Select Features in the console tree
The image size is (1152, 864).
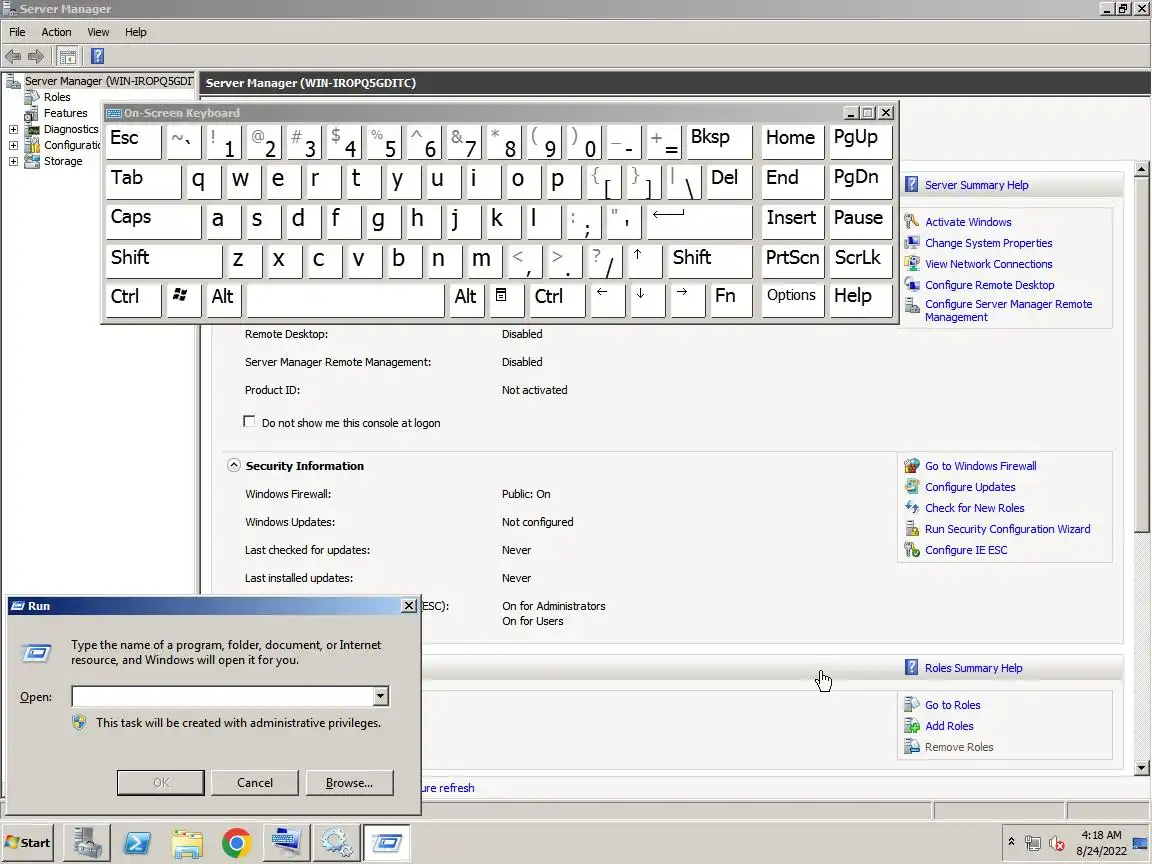[x=65, y=113]
